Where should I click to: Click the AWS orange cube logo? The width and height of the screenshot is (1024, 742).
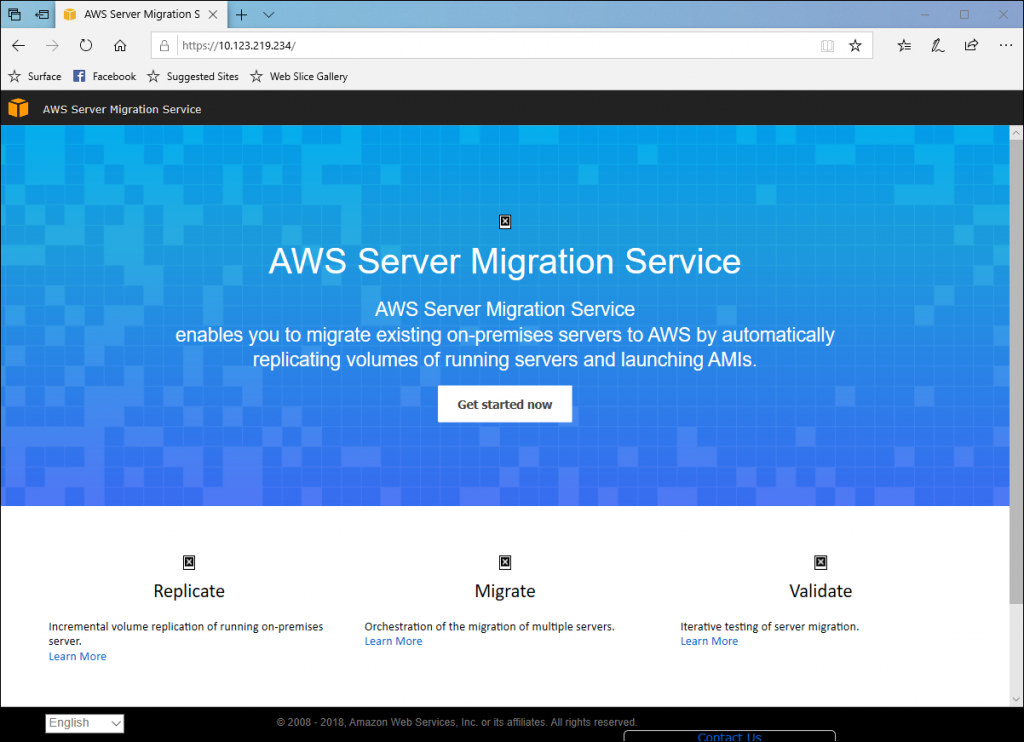(18, 108)
